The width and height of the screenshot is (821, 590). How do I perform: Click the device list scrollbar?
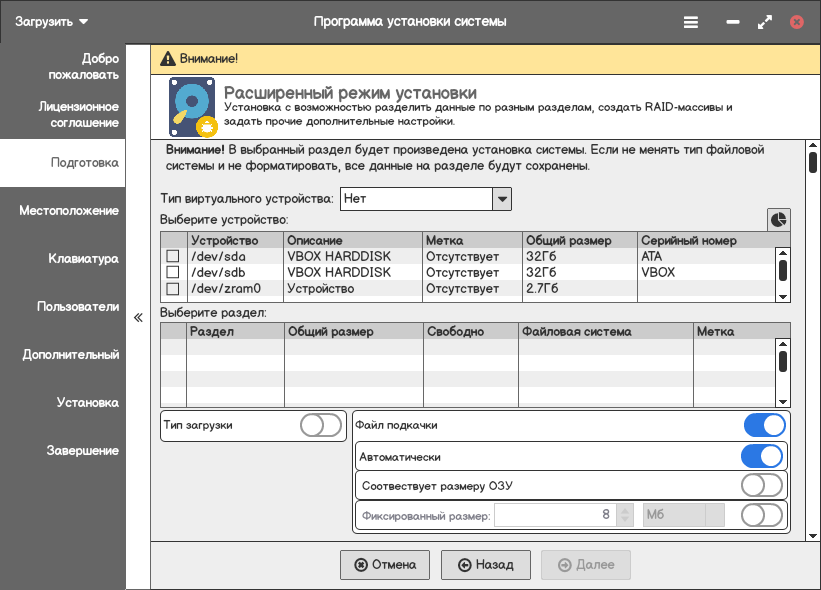pyautogui.click(x=783, y=270)
